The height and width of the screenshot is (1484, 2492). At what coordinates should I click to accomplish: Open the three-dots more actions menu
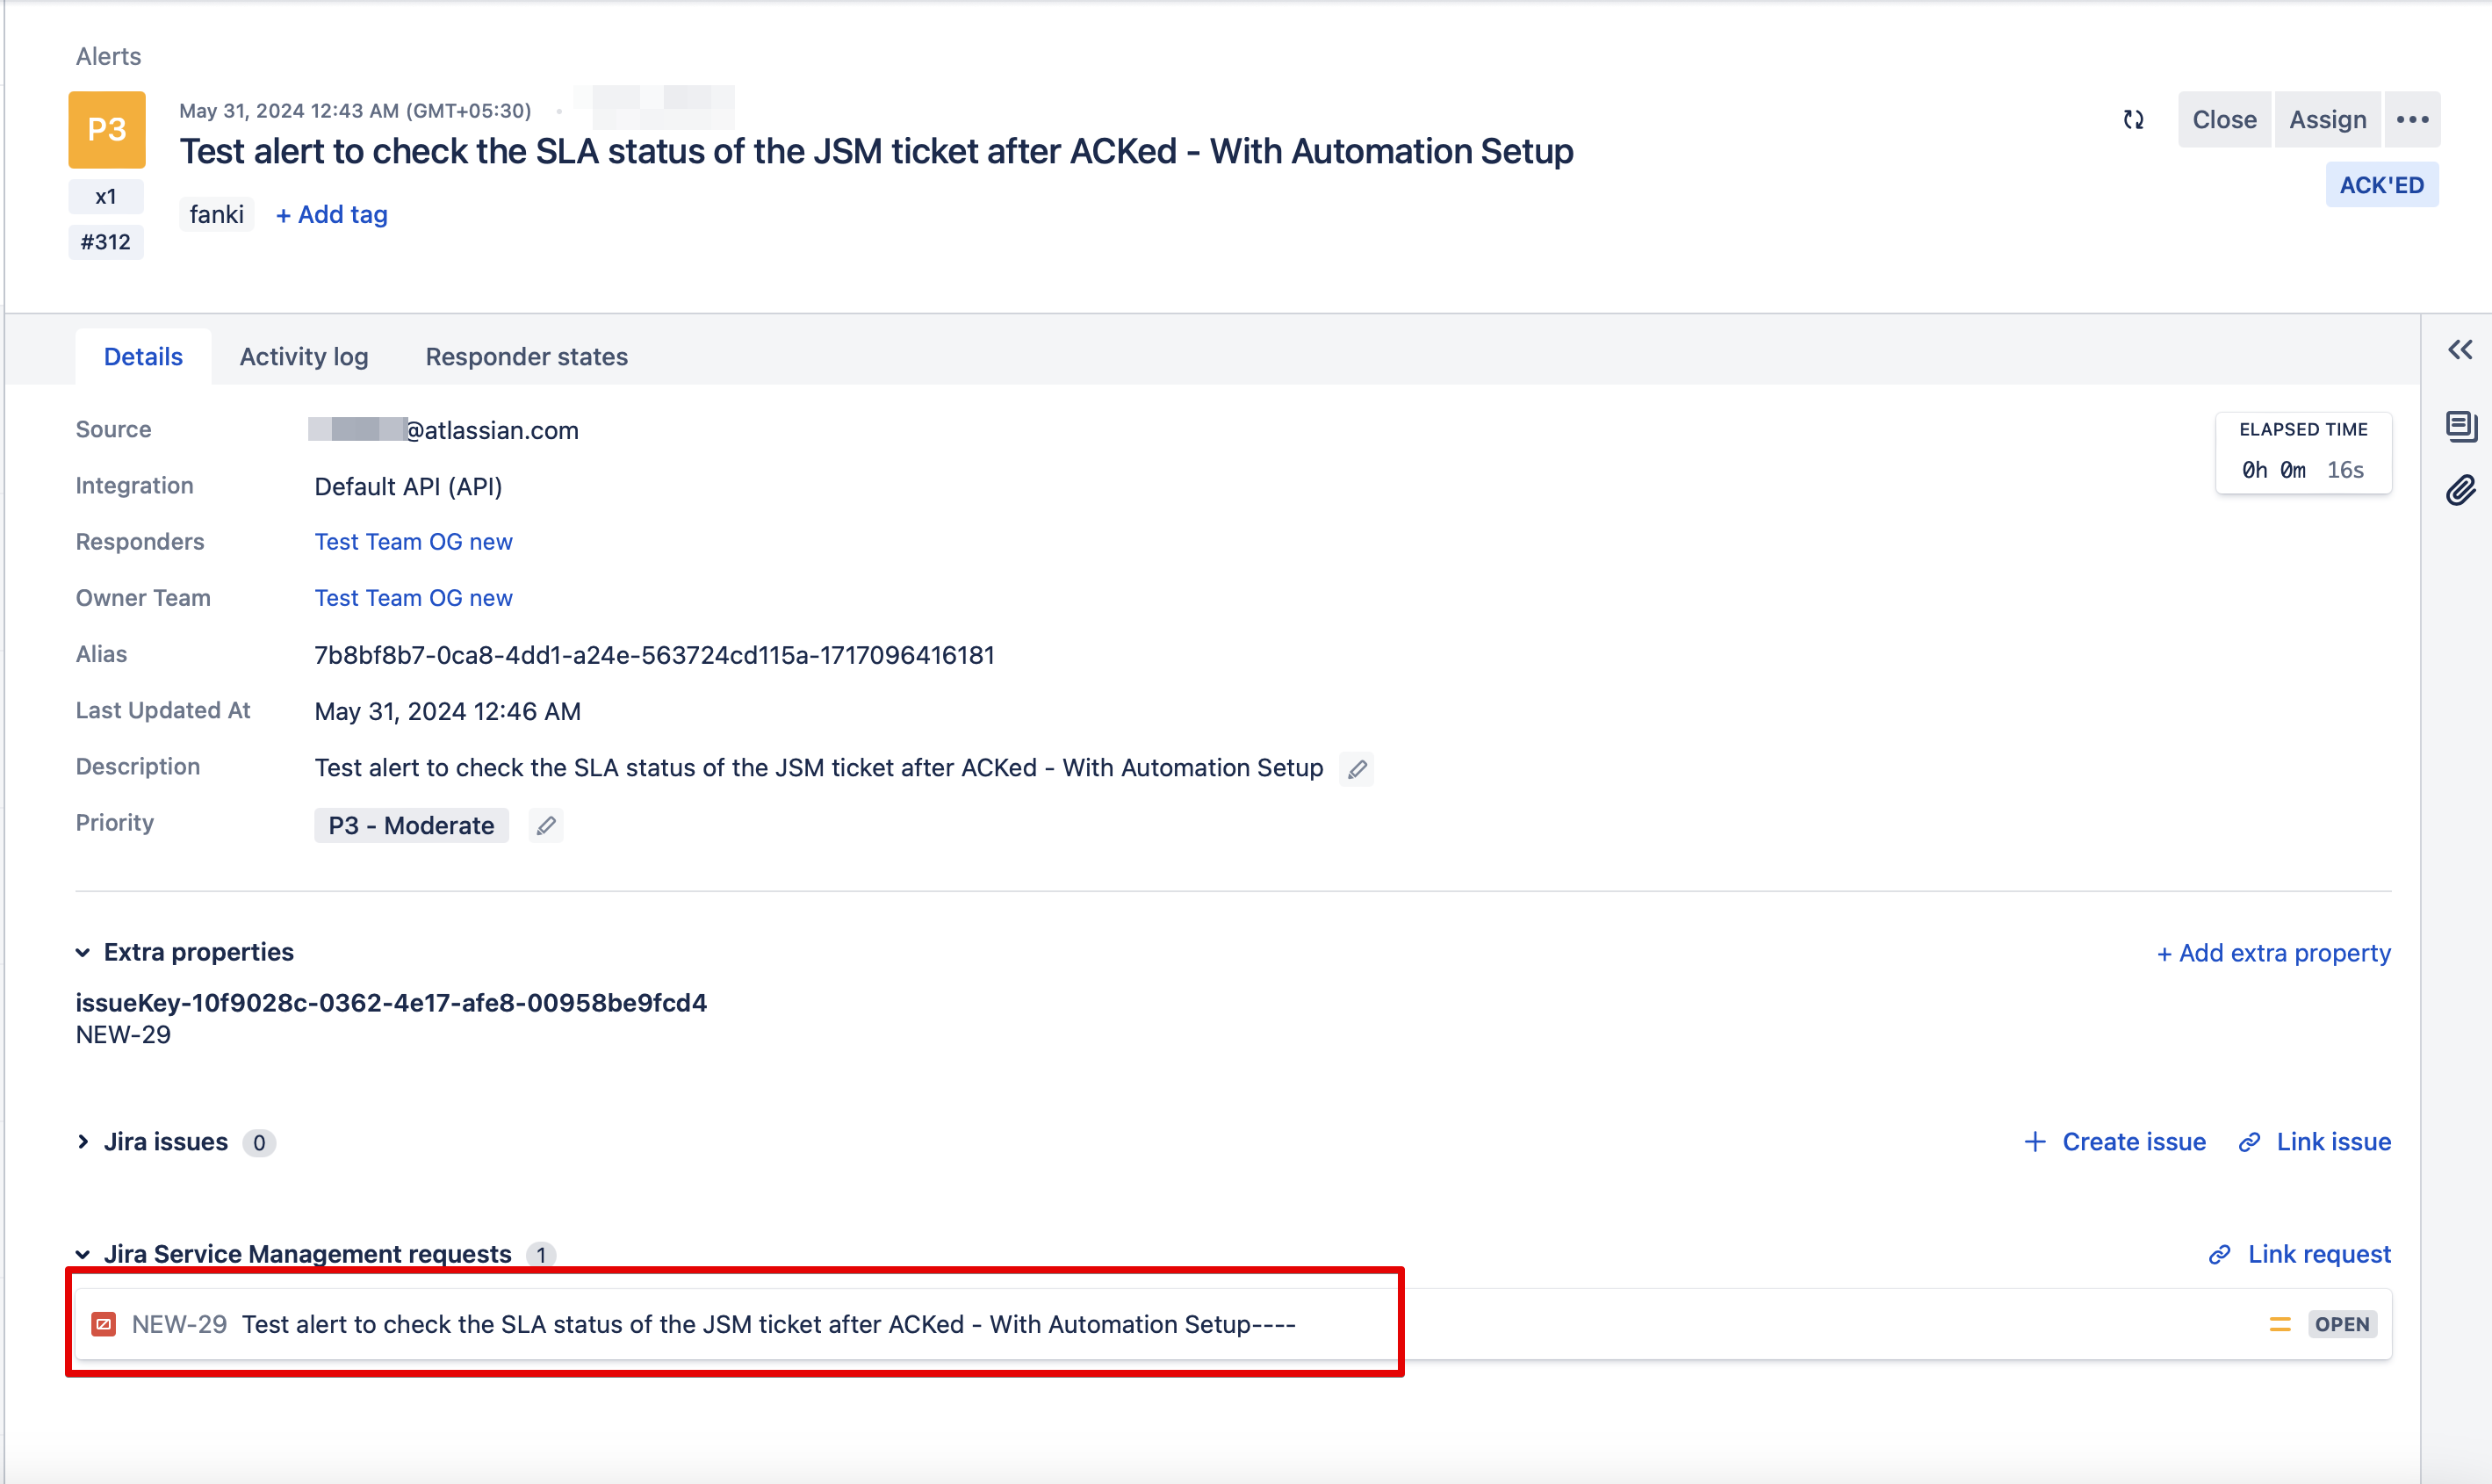(2412, 120)
